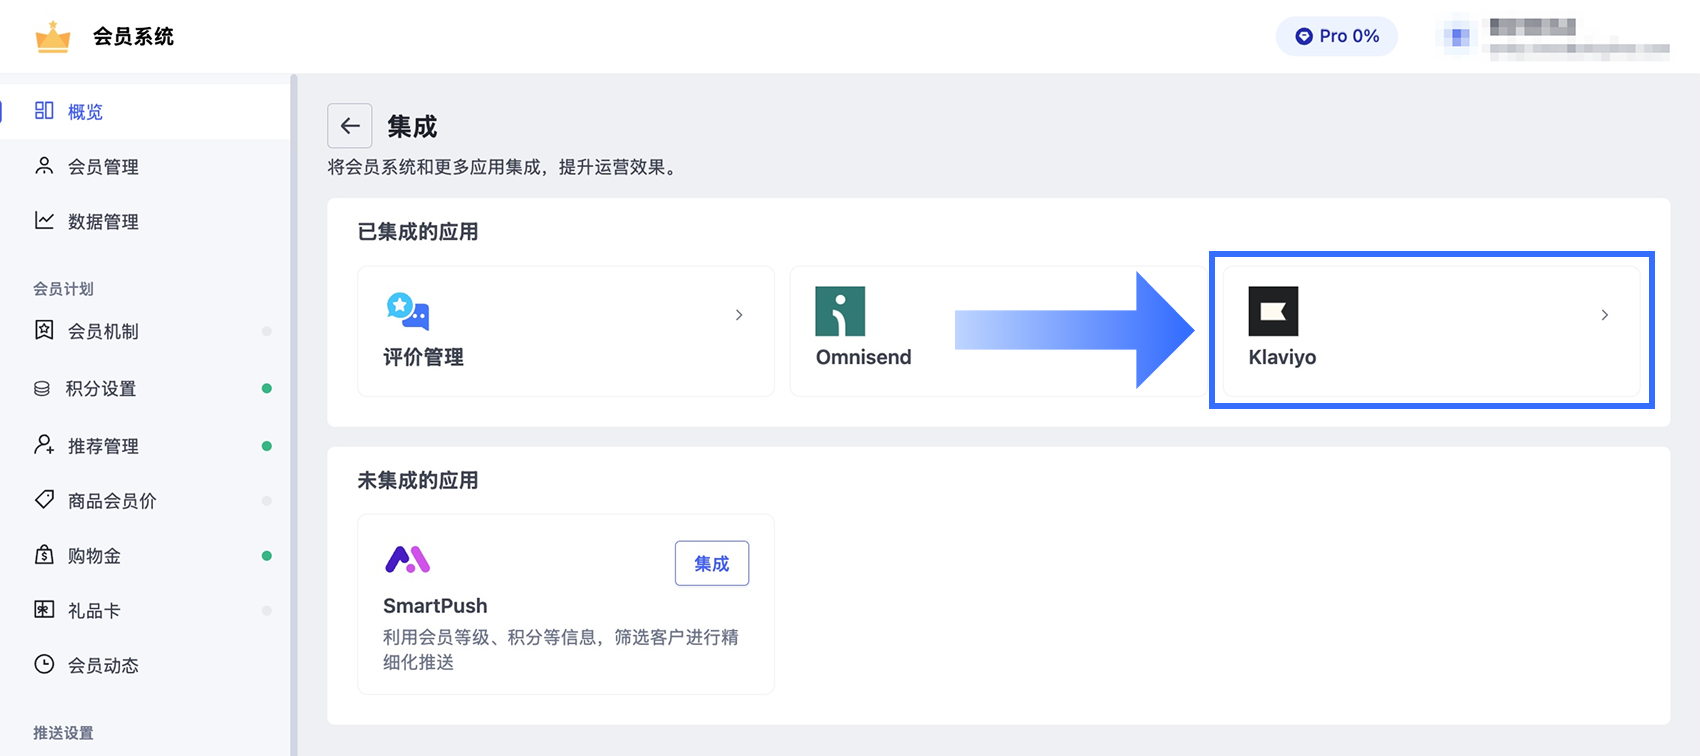Click the 会员系统 app title
This screenshot has width=1700, height=756.
[133, 37]
